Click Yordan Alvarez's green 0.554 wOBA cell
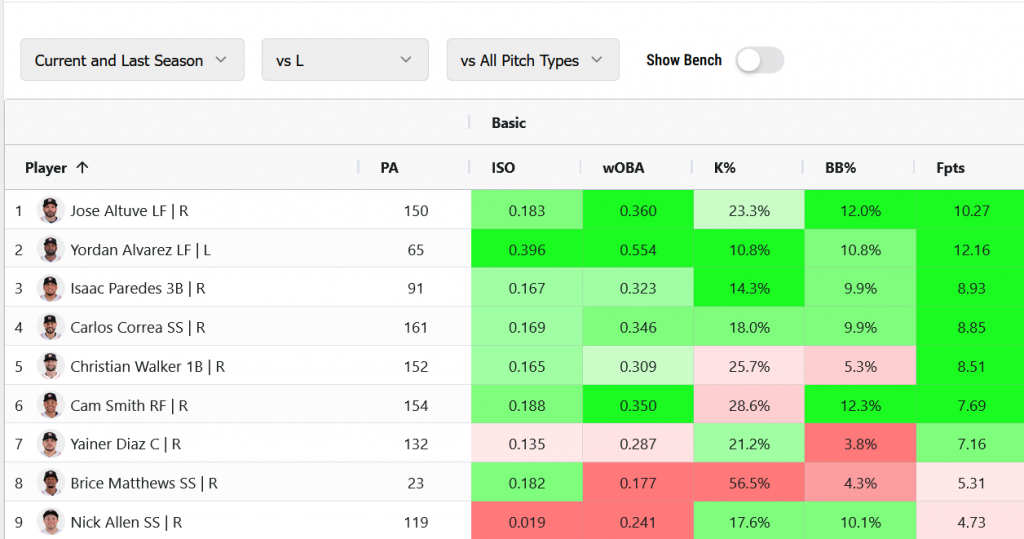1024x539 pixels. [x=636, y=250]
